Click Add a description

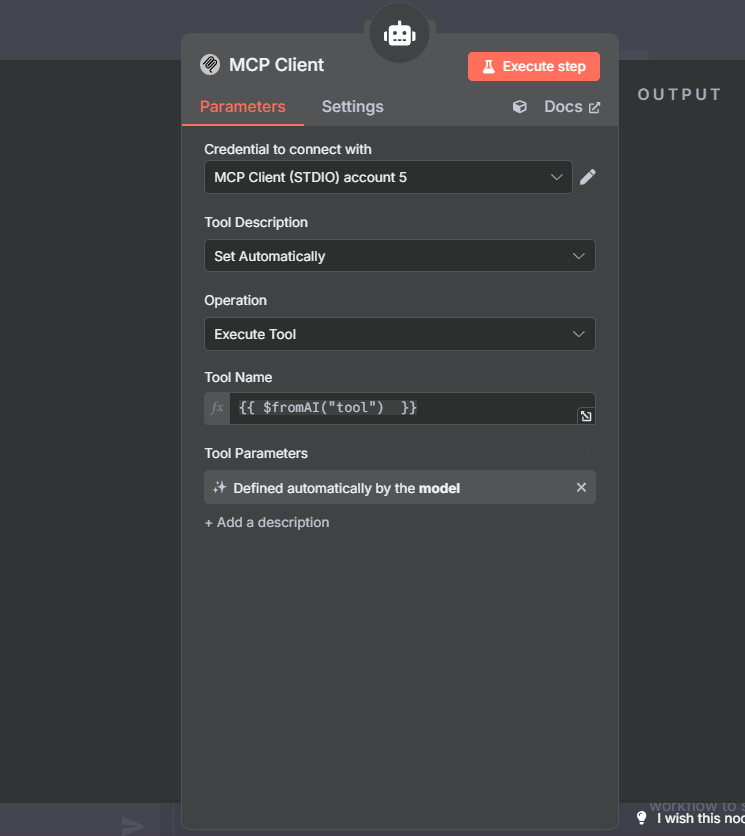click(x=266, y=522)
